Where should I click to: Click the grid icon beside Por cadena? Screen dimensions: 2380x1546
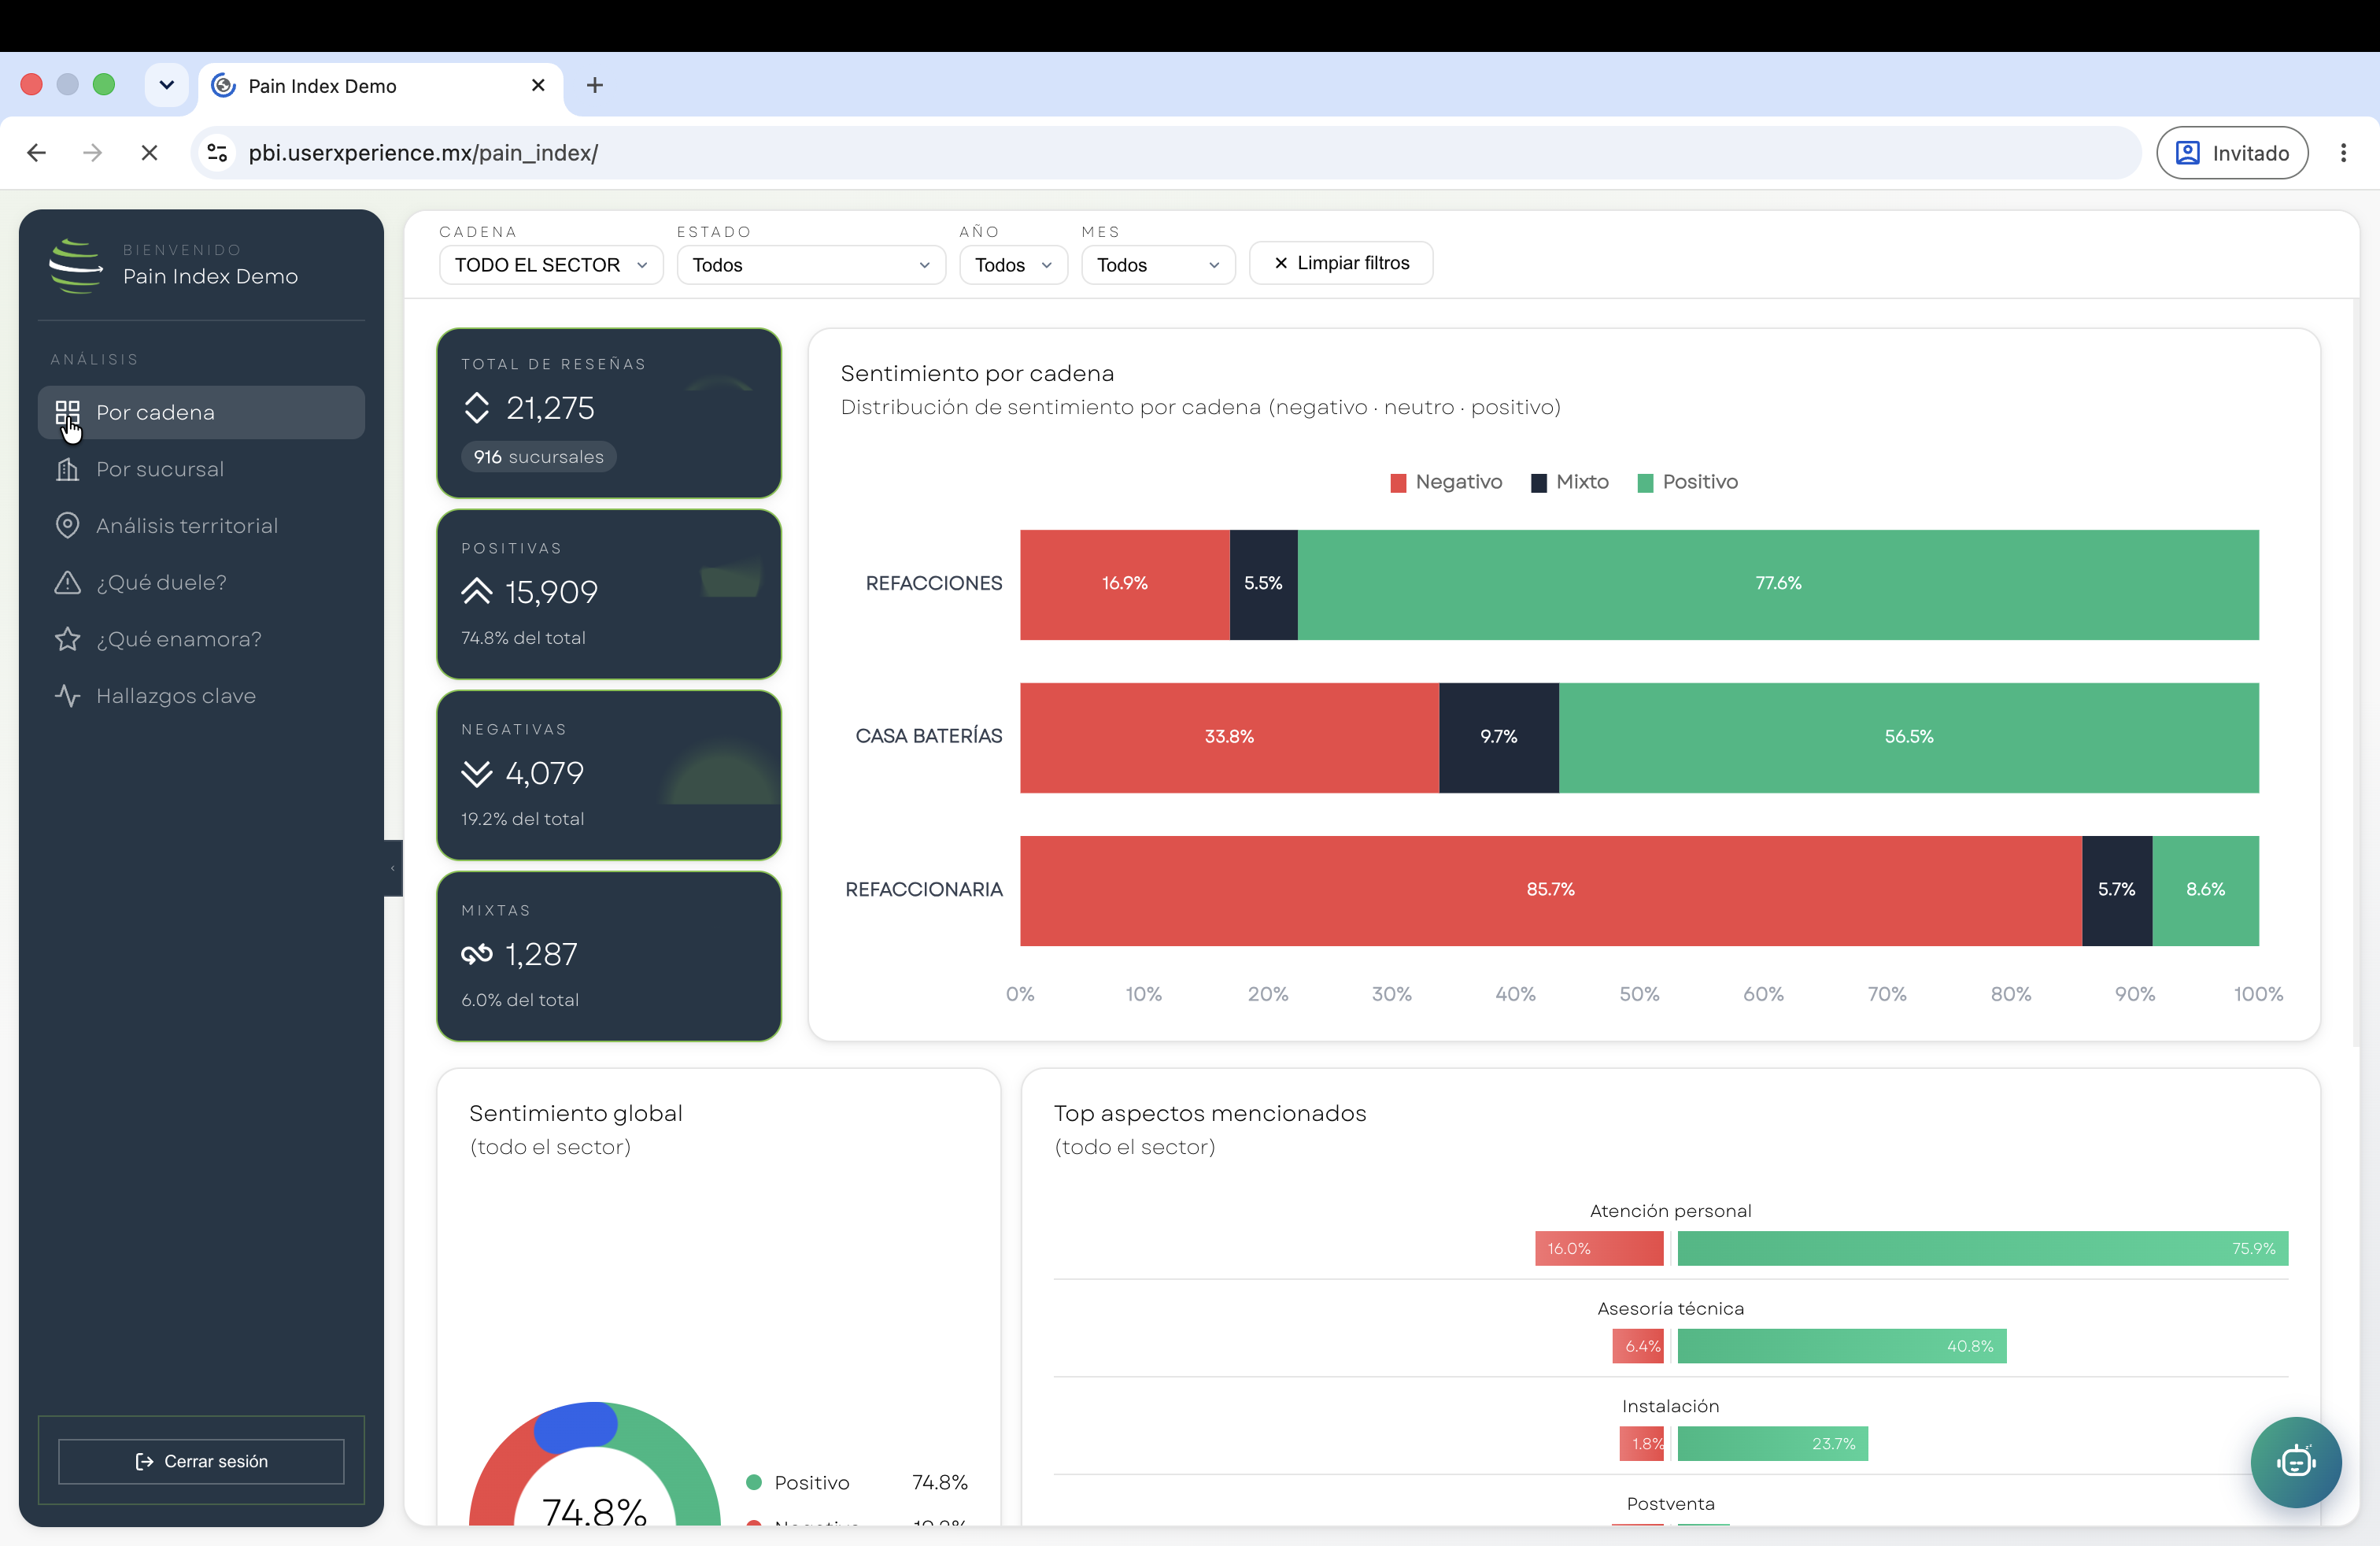click(x=67, y=412)
